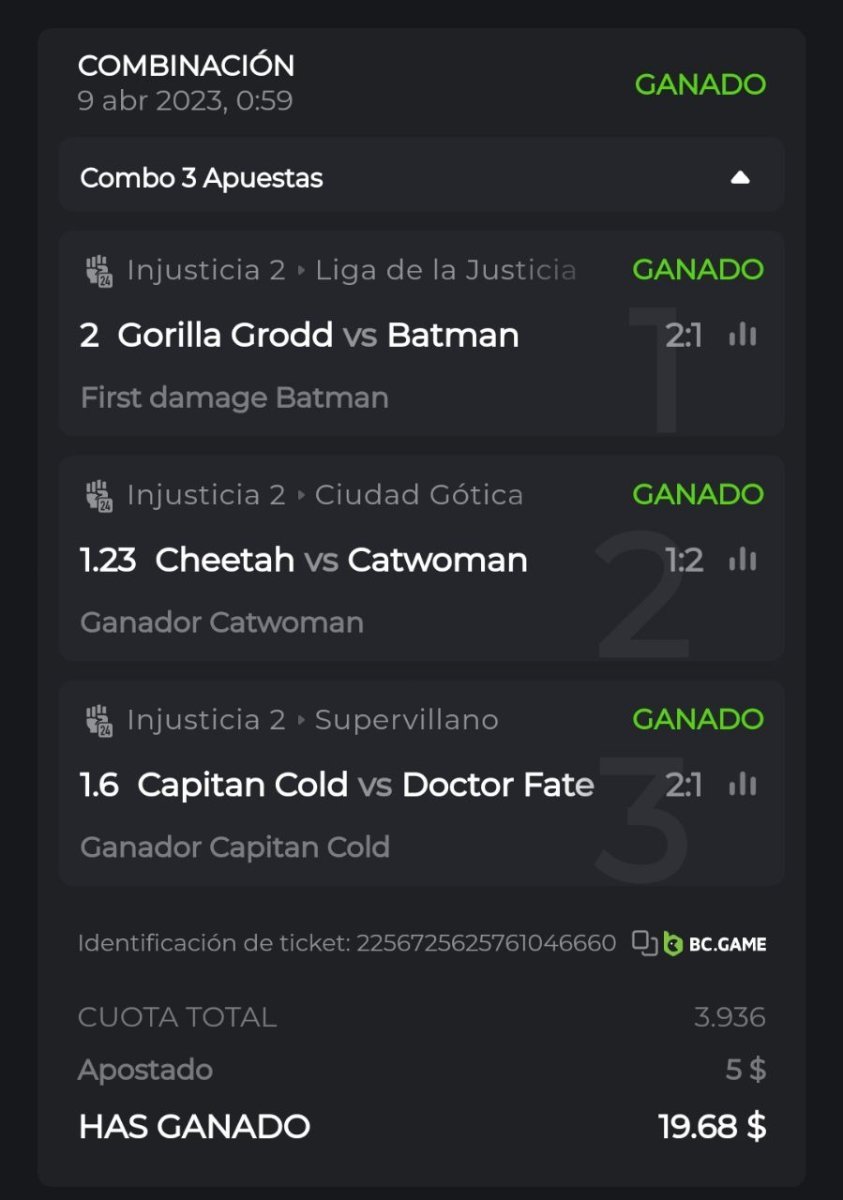Click the Supervillano league label
843x1200 pixels.
(x=406, y=720)
